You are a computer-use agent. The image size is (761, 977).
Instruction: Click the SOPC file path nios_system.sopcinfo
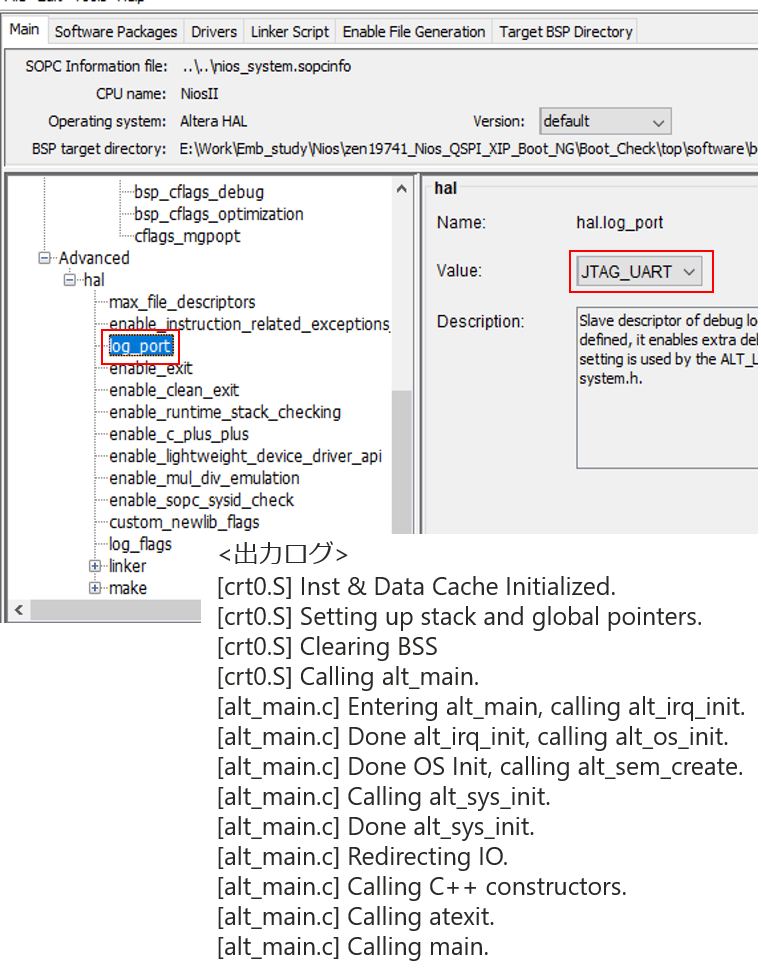tap(267, 67)
